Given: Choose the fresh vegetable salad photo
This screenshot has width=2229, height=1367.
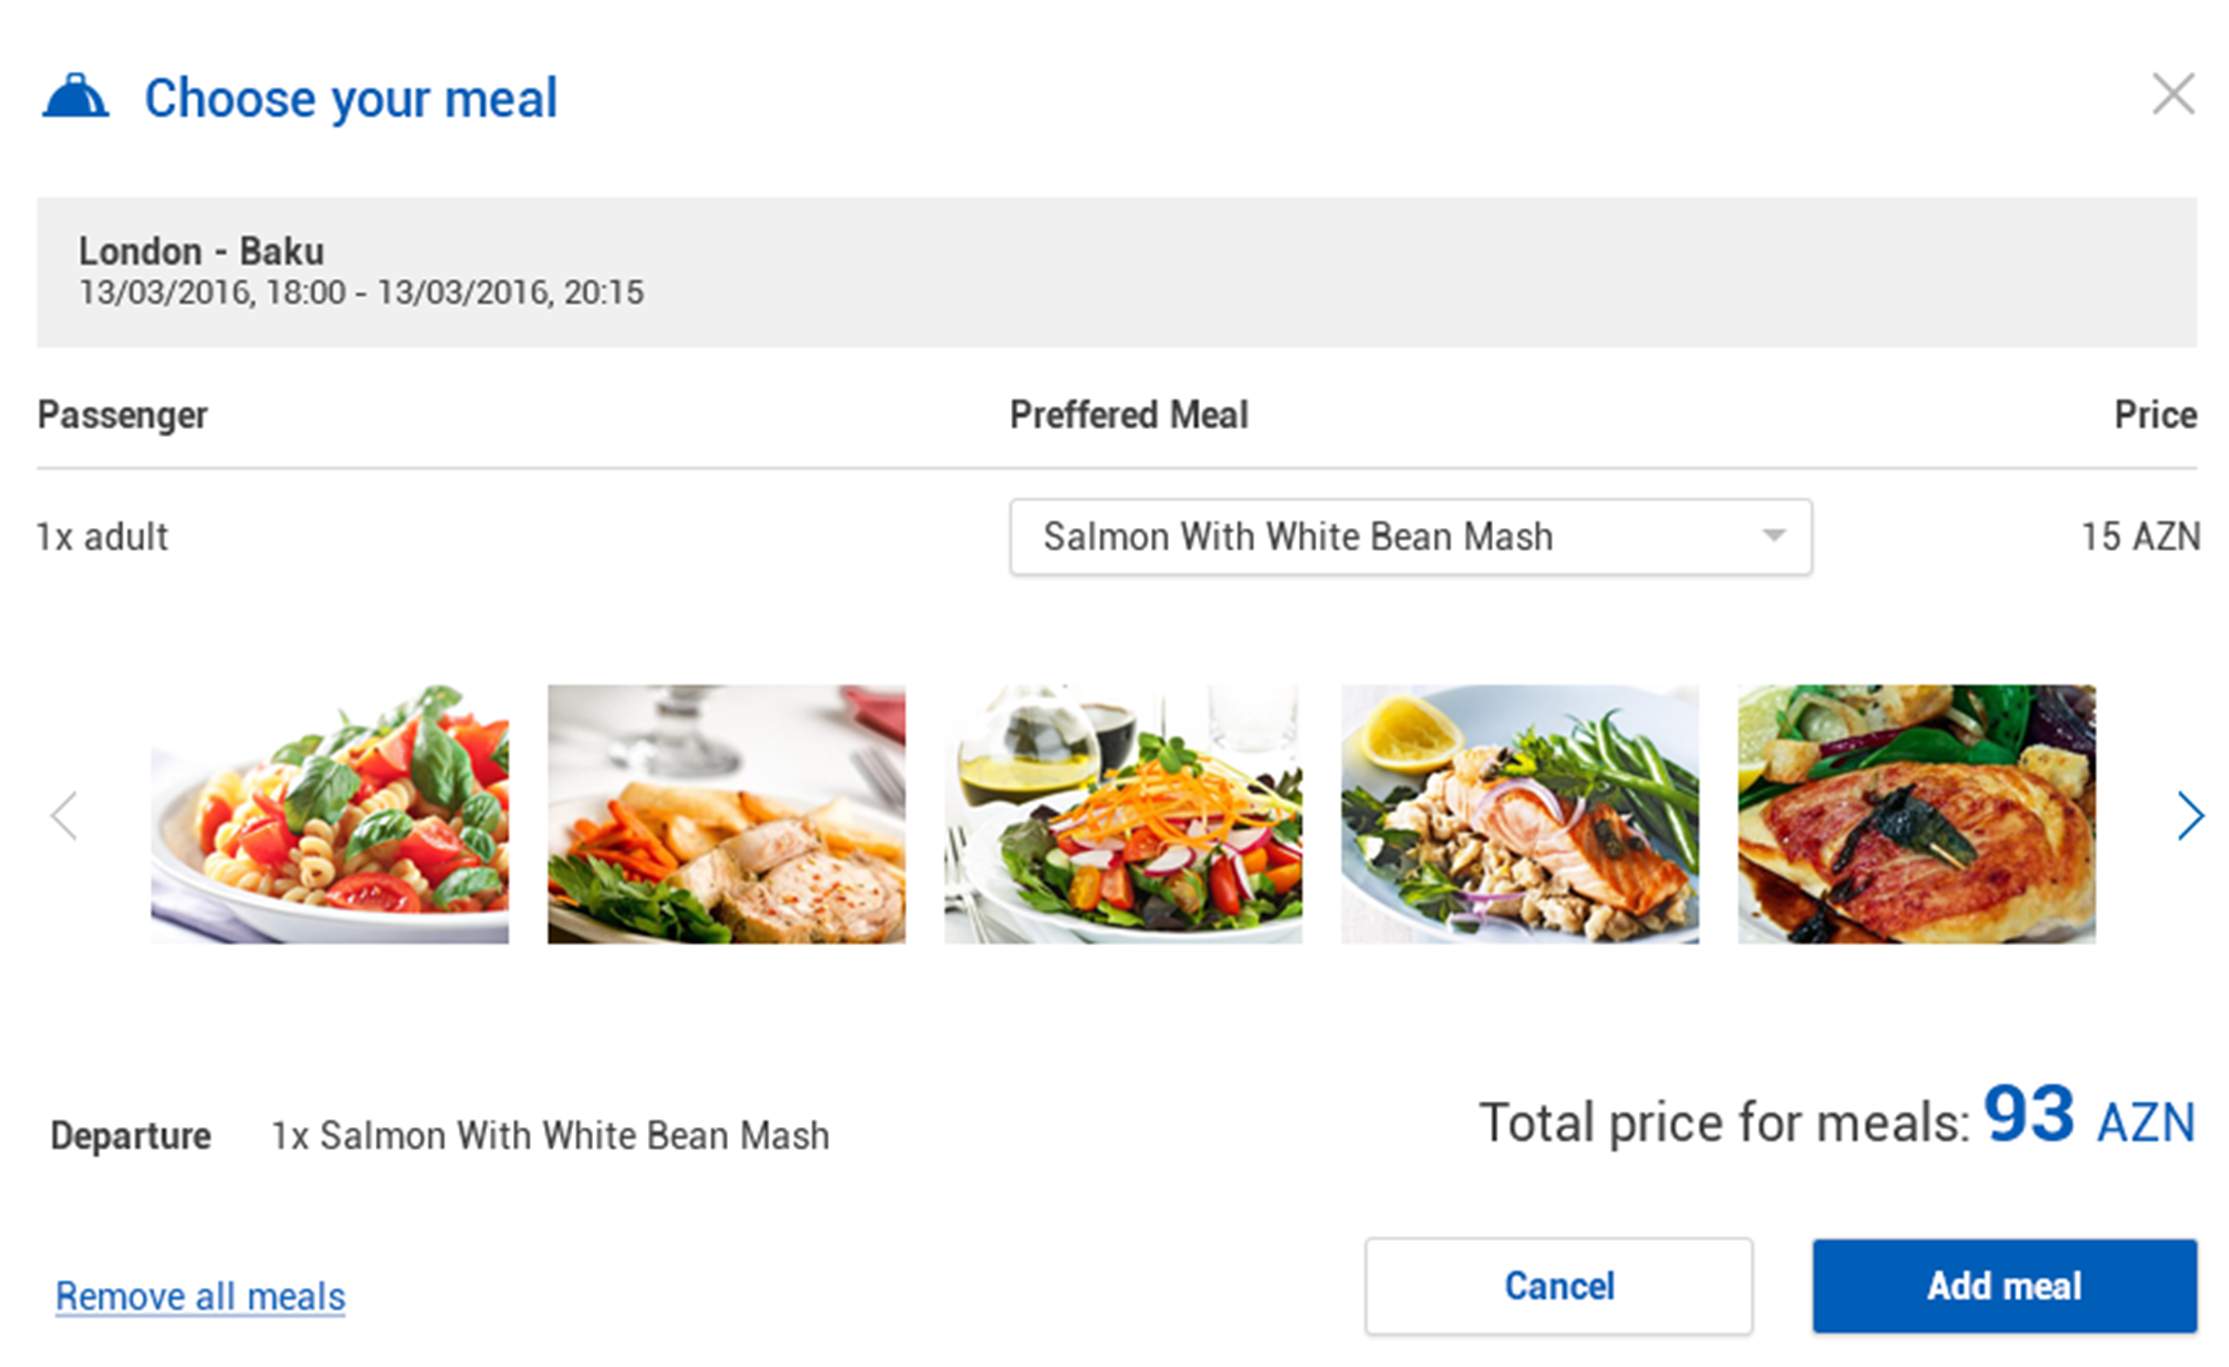Looking at the screenshot, I should tap(1123, 814).
